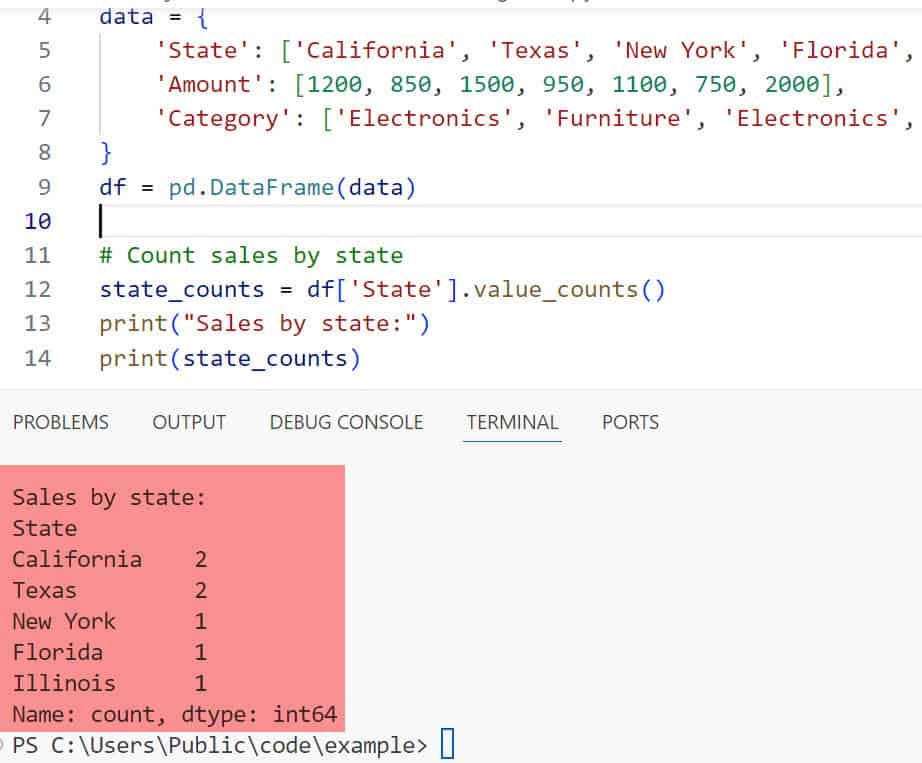The height and width of the screenshot is (763, 922).
Task: Open the DEBUG CONSOLE tab
Action: pyautogui.click(x=346, y=422)
